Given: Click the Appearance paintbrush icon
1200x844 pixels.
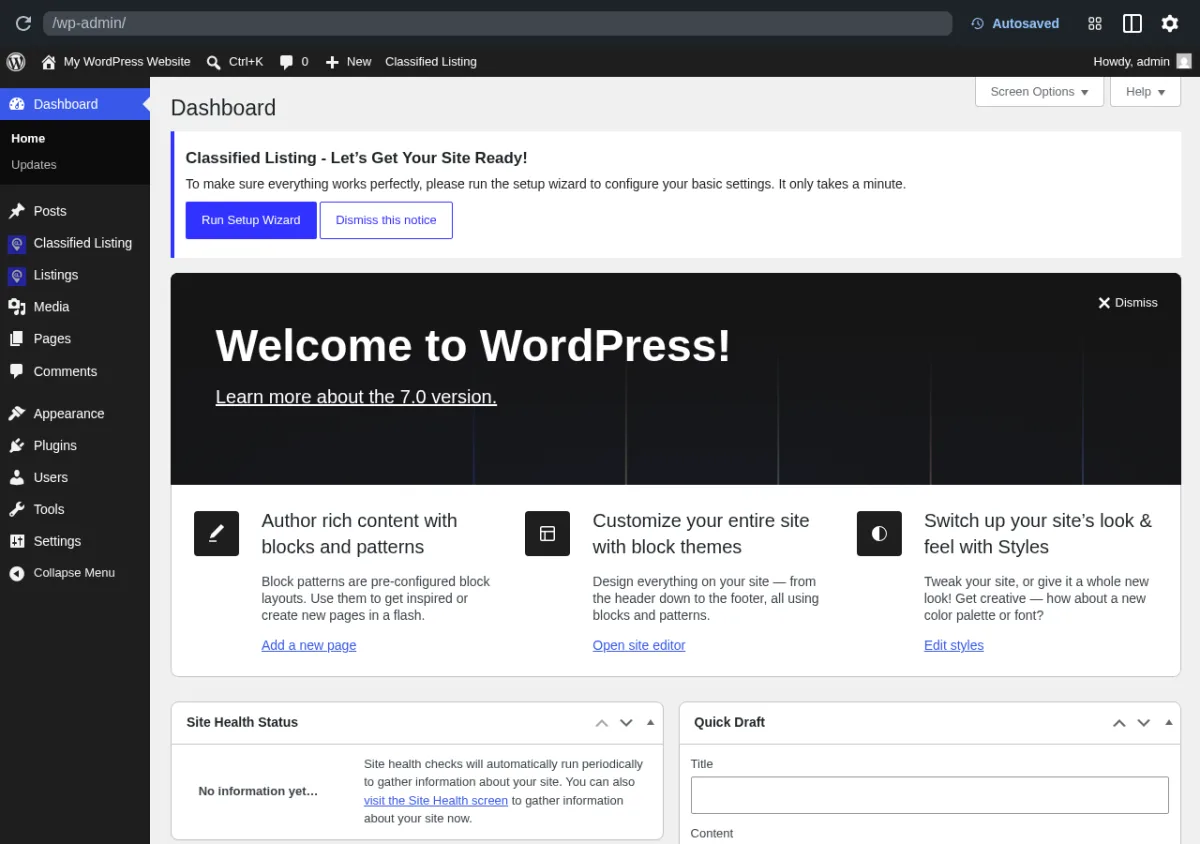Looking at the screenshot, I should pos(17,413).
